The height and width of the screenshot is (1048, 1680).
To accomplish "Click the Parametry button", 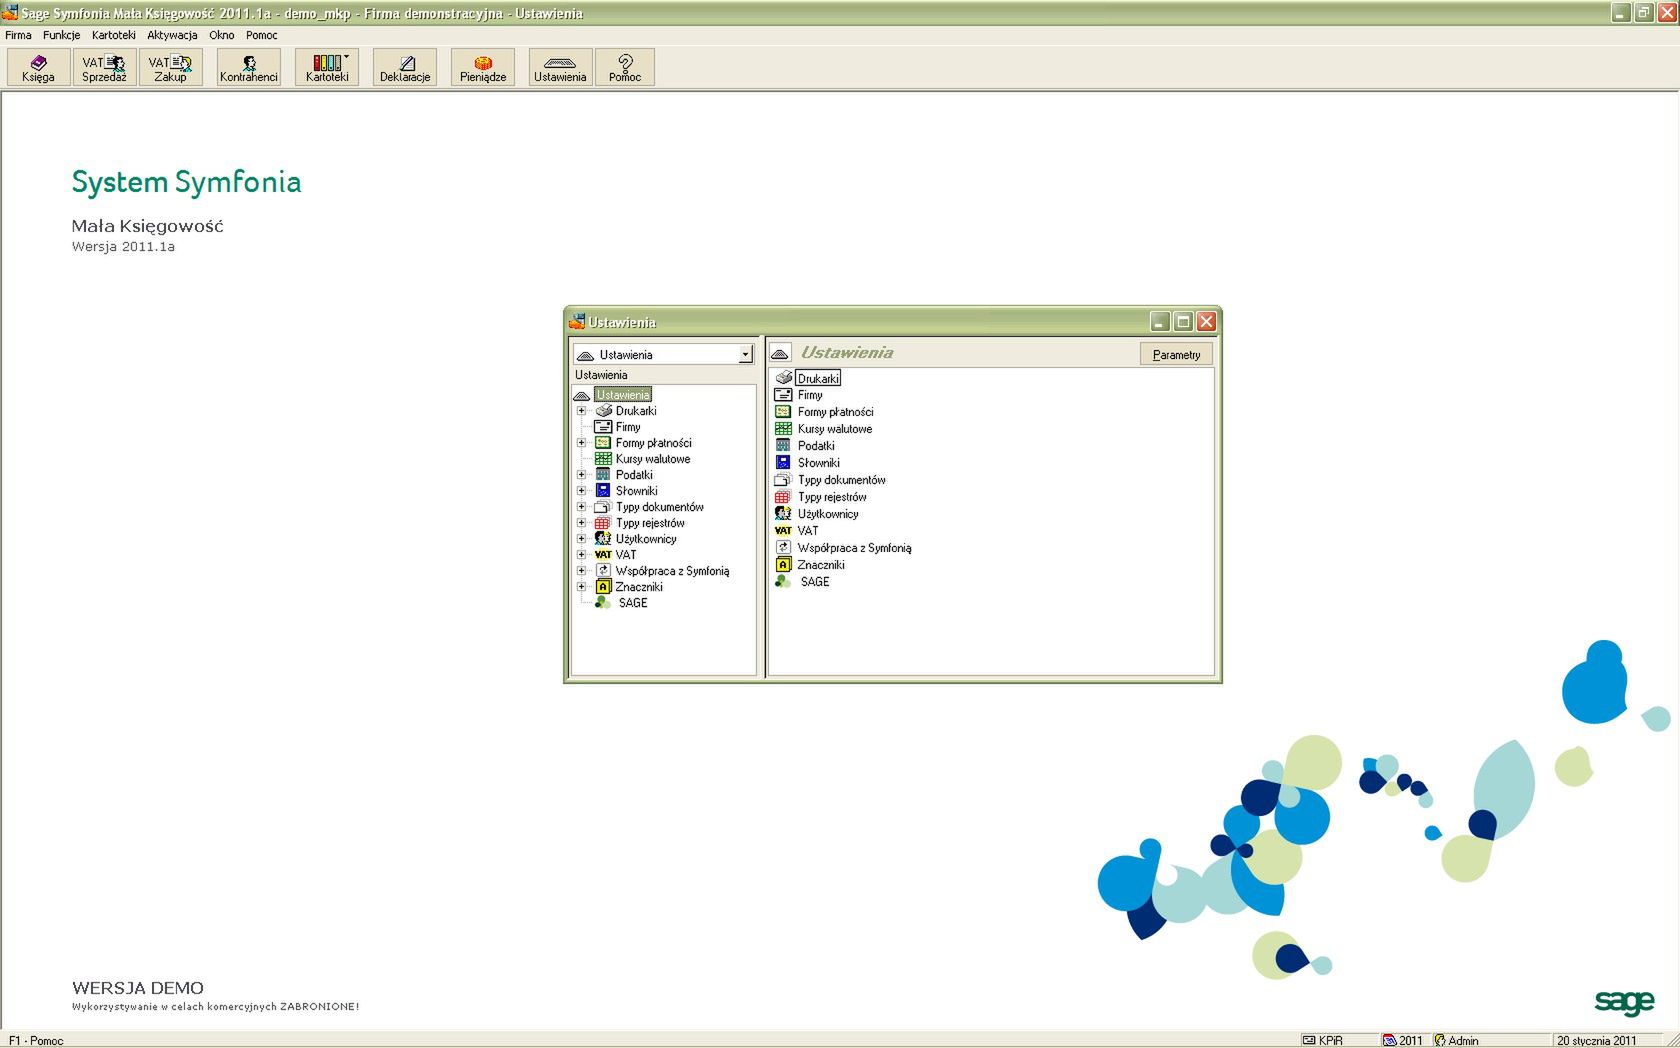I will pyautogui.click(x=1176, y=354).
